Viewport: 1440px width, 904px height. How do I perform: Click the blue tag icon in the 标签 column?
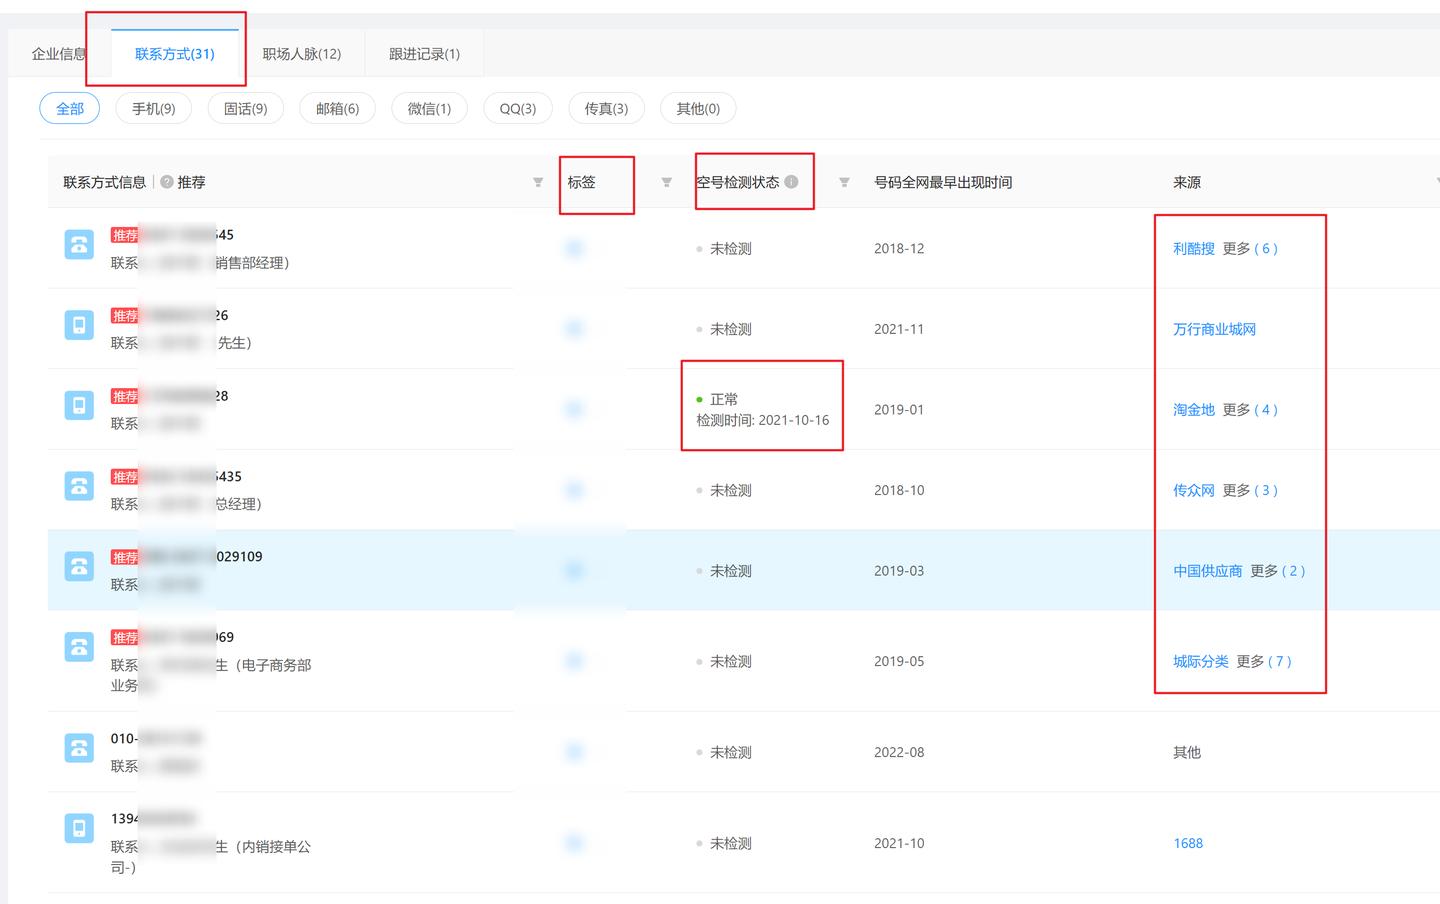coord(573,248)
